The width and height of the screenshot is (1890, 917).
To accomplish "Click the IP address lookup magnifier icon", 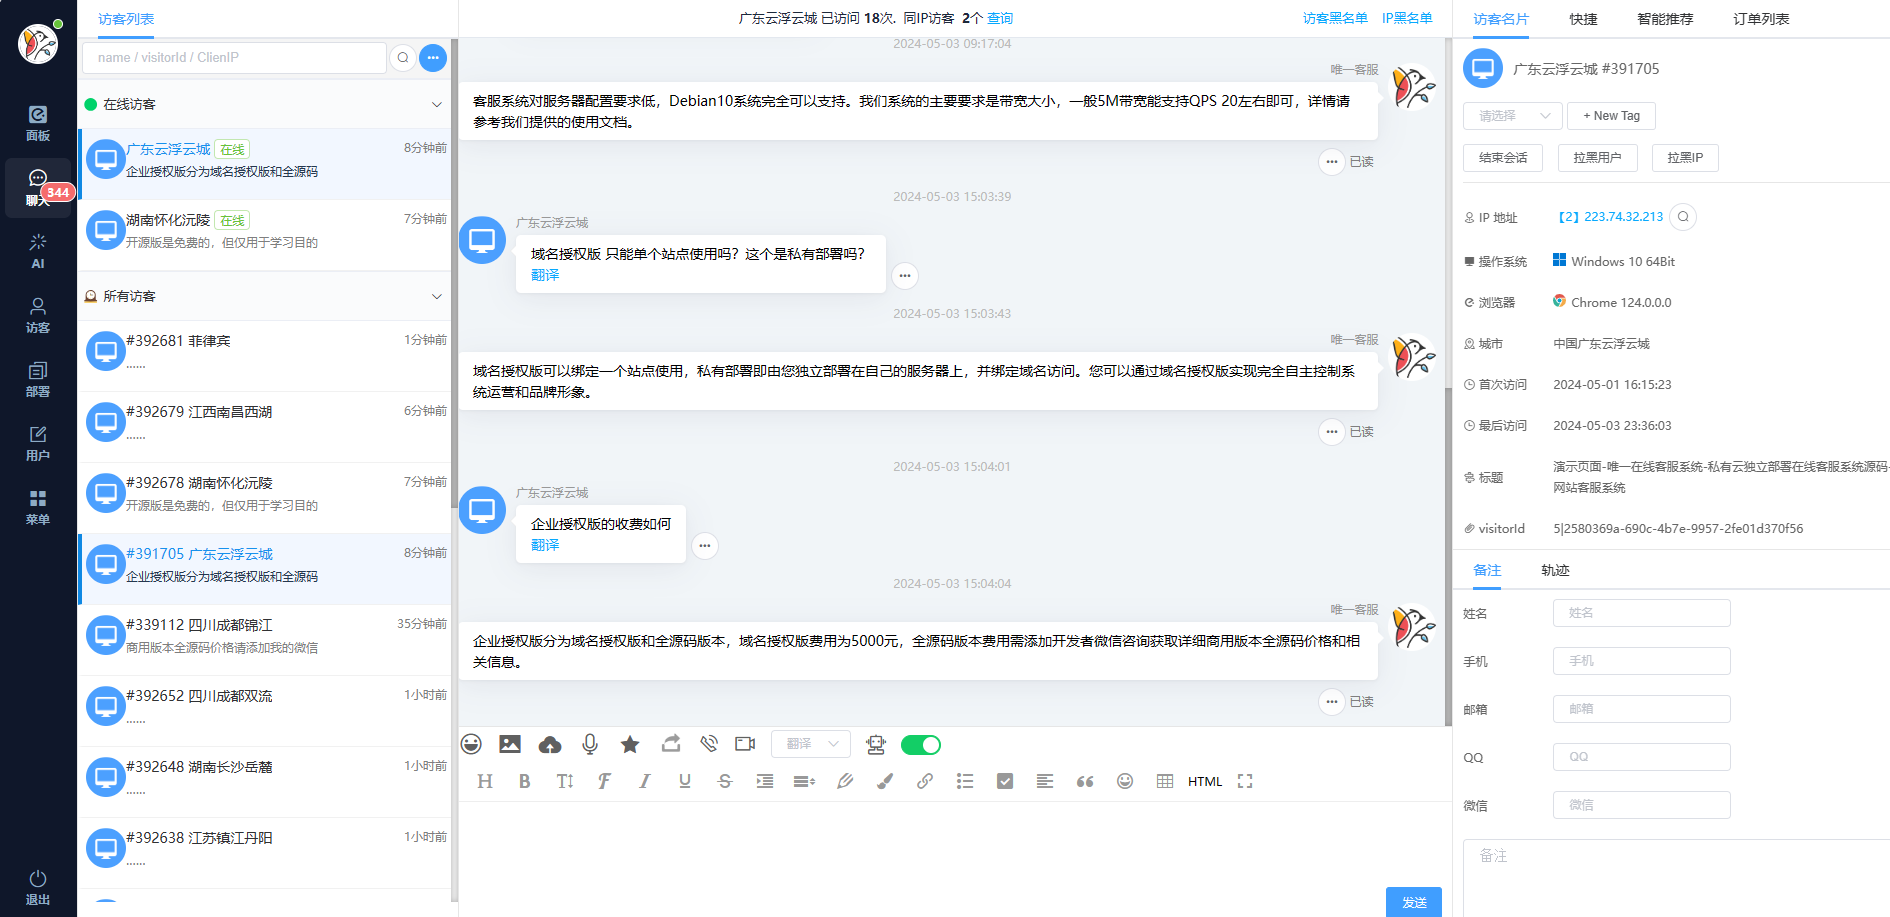I will tap(1683, 217).
